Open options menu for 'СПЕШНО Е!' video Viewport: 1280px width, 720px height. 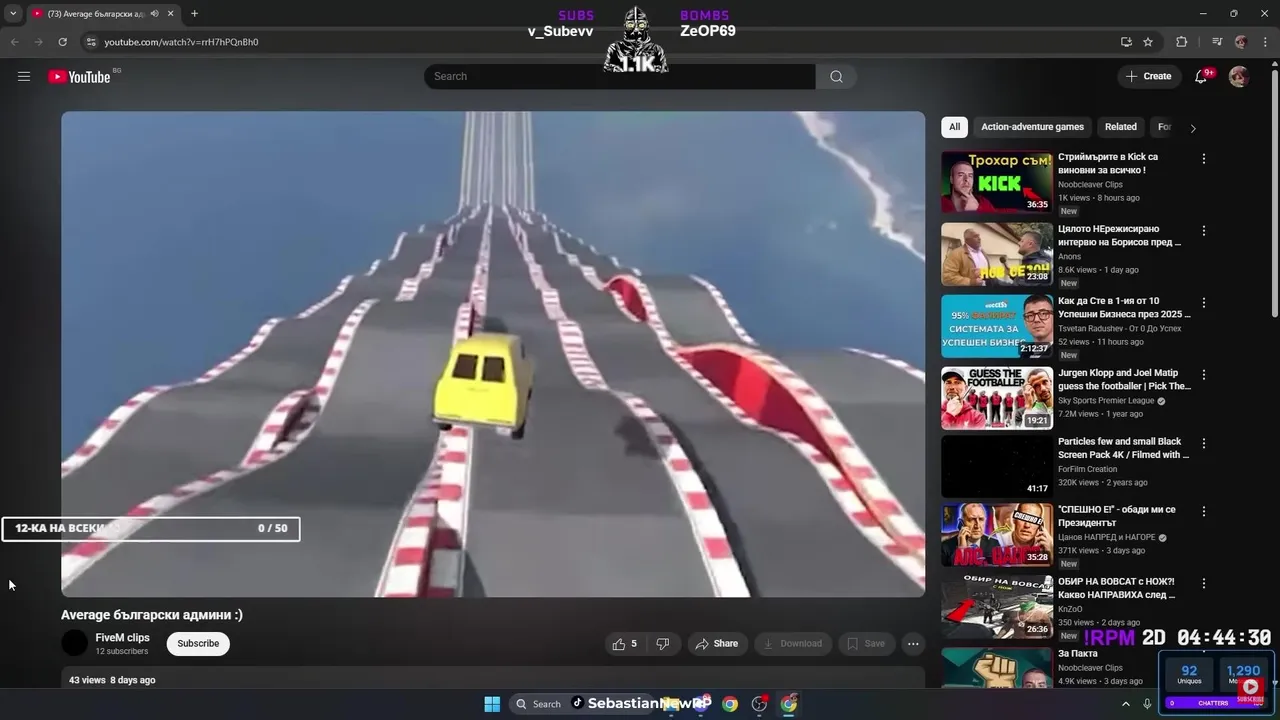click(1204, 511)
